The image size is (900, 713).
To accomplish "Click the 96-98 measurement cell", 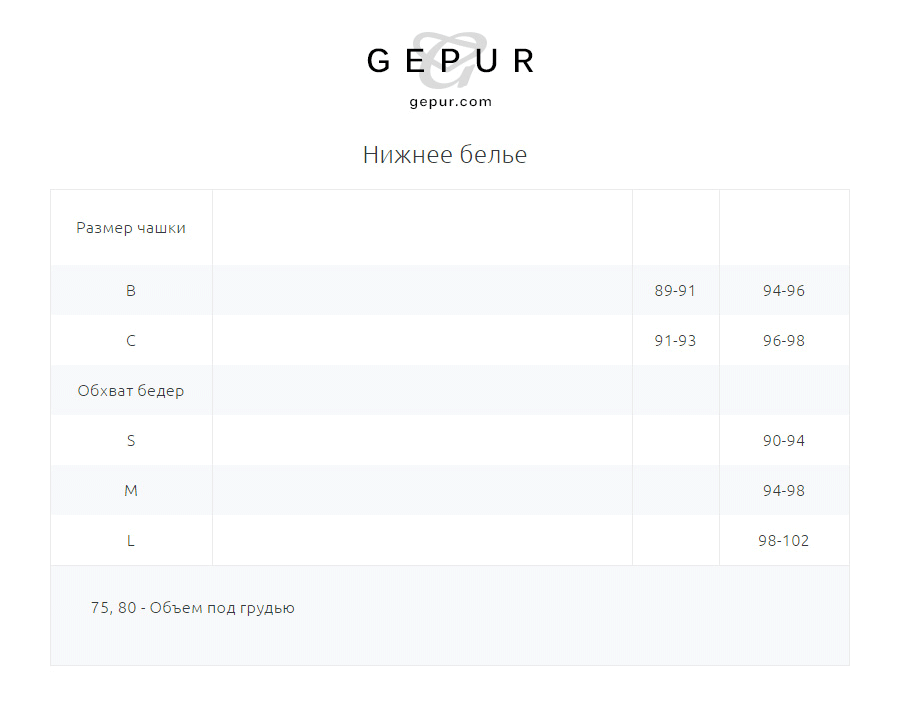I will click(x=783, y=341).
